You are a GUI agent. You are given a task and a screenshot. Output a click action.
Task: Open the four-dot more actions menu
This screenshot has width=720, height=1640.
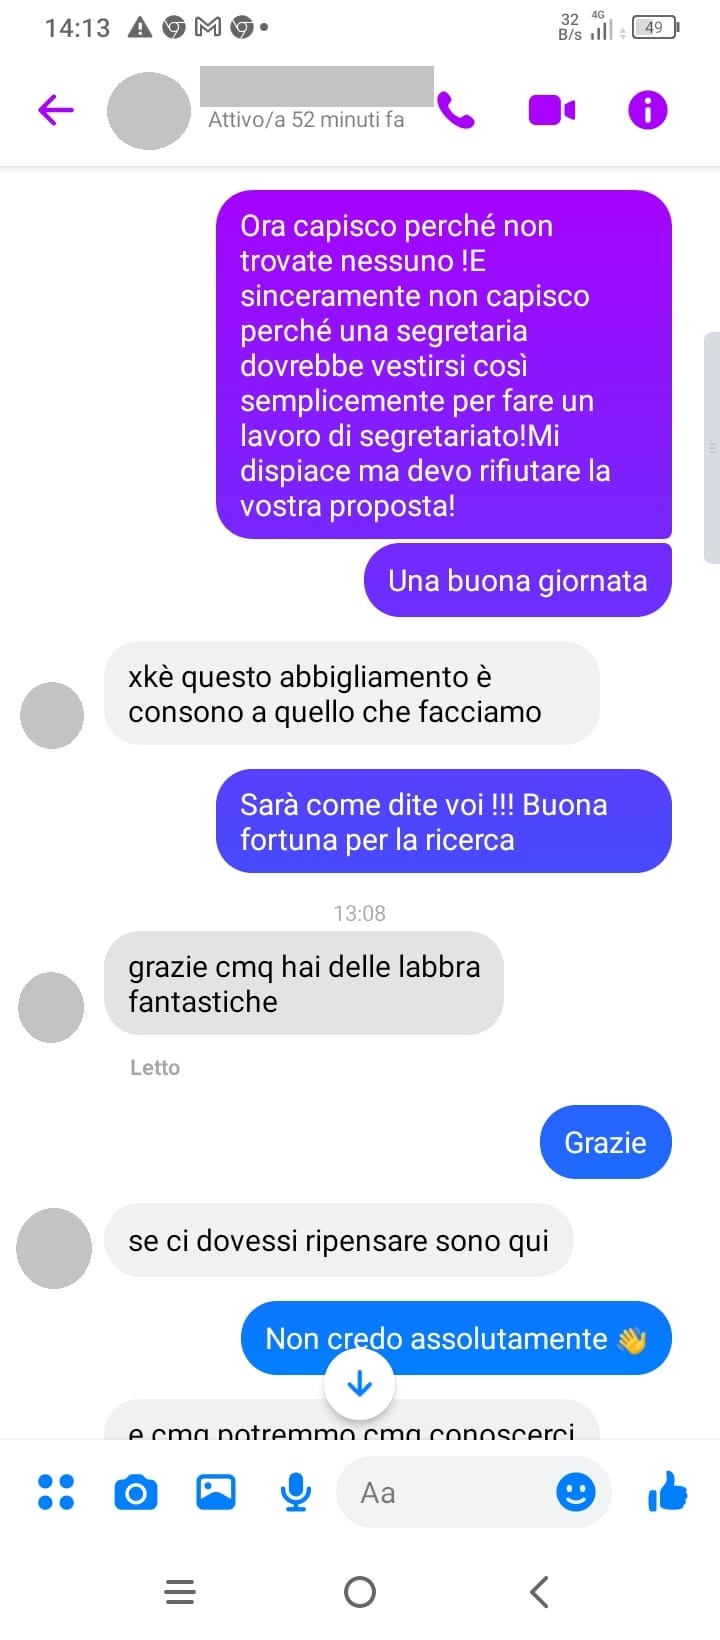[x=56, y=1492]
